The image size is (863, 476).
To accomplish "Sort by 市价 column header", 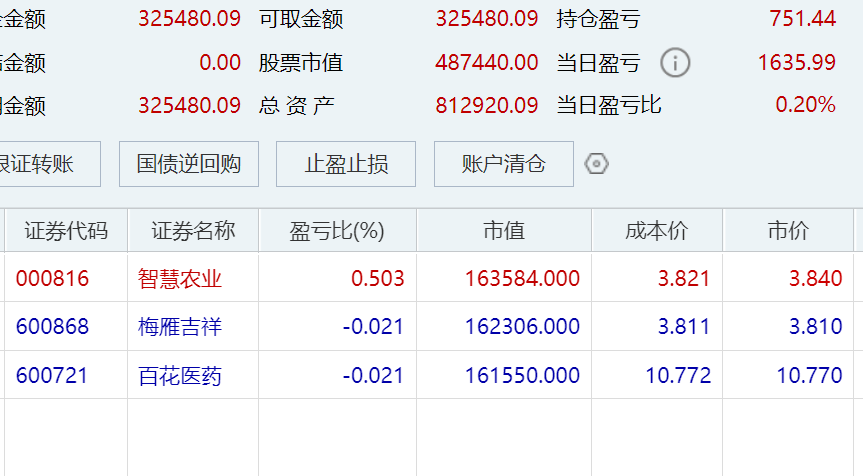I will pyautogui.click(x=788, y=231).
